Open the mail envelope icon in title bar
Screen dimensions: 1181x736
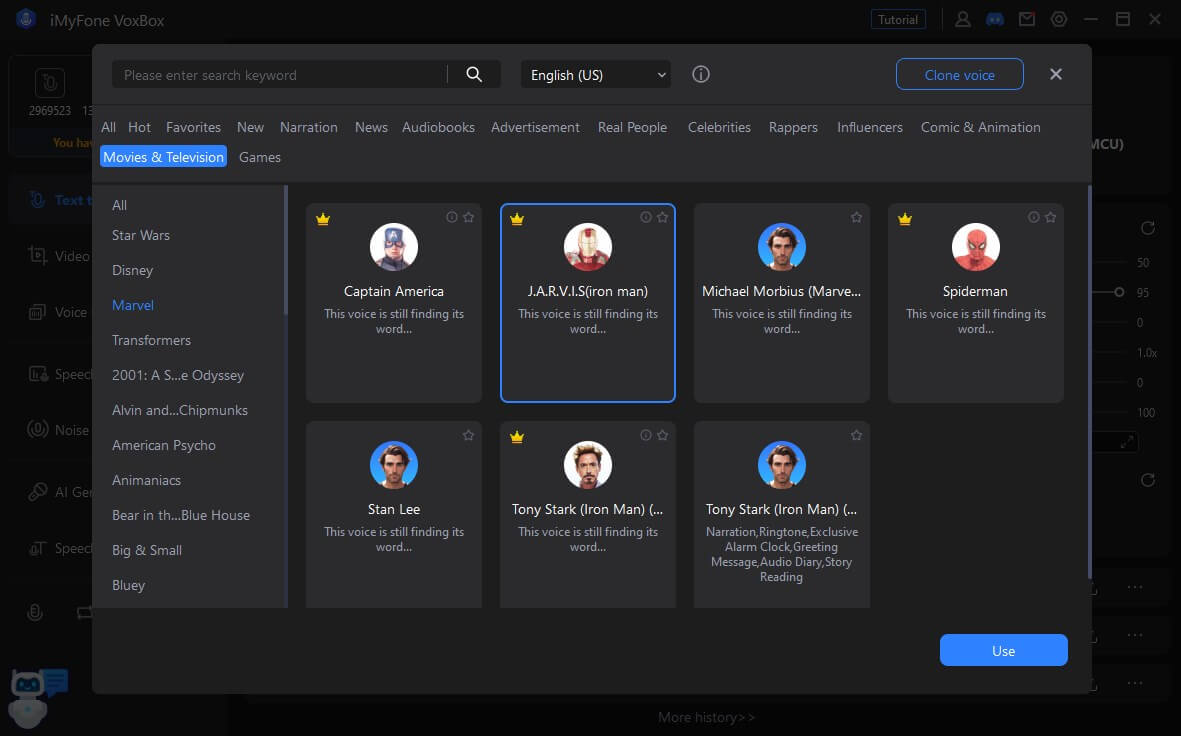point(1027,20)
